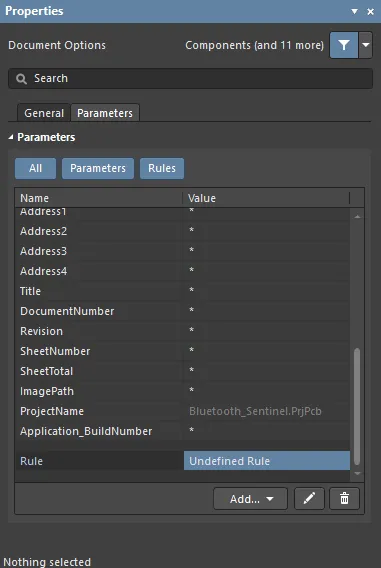Select the Parameters tab

point(105,113)
